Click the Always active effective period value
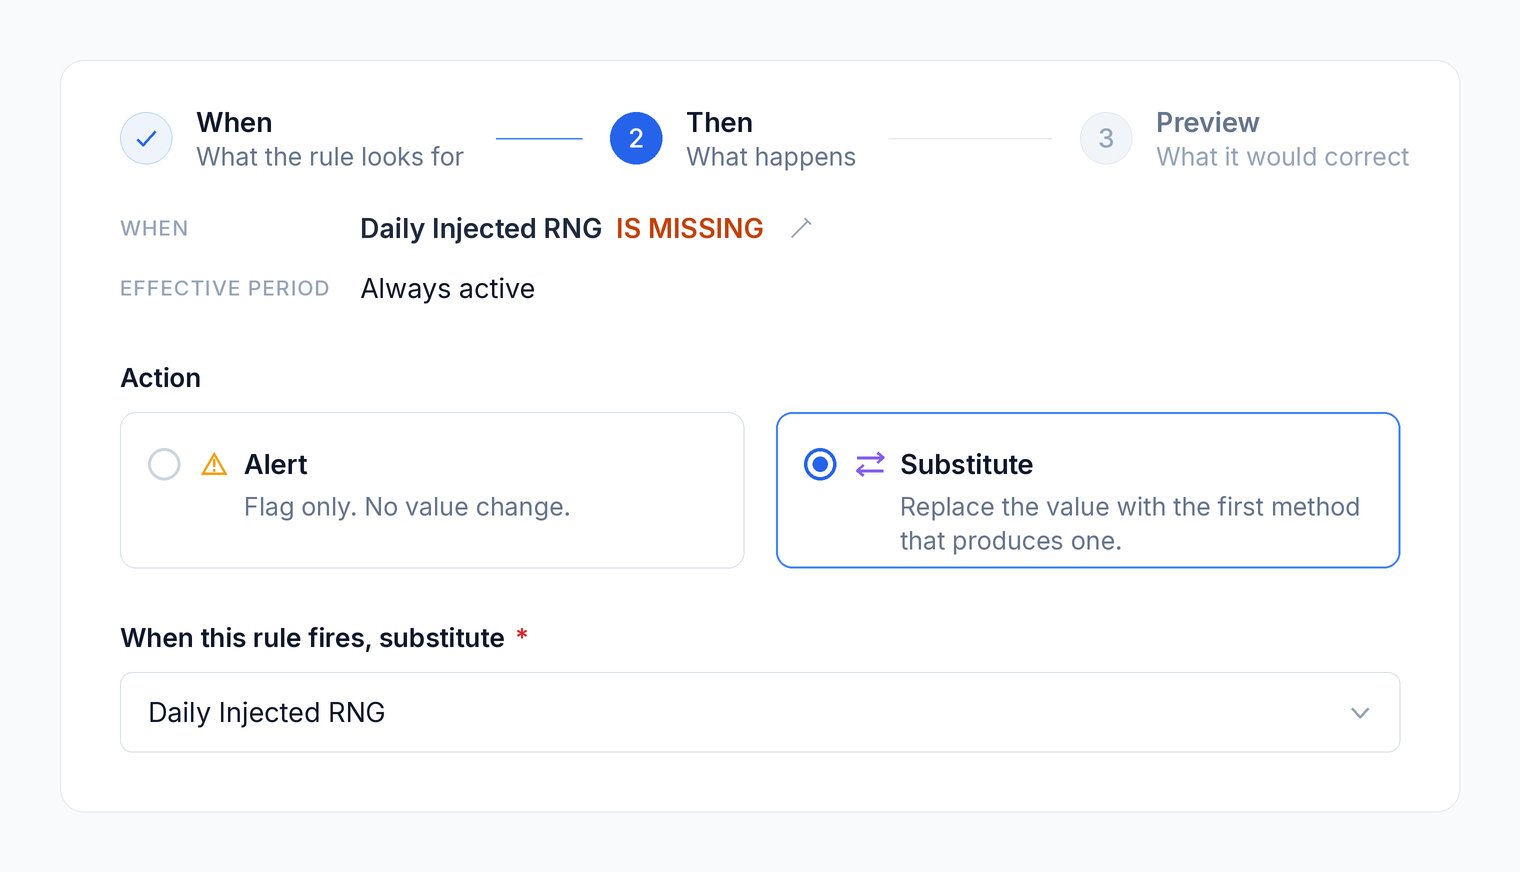Image resolution: width=1520 pixels, height=872 pixels. [x=447, y=289]
